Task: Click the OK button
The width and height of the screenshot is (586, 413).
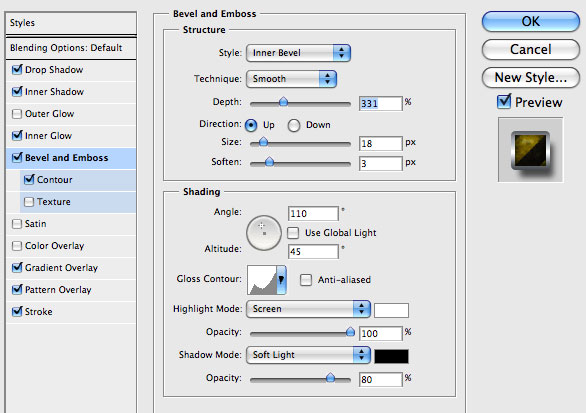Action: tap(531, 21)
